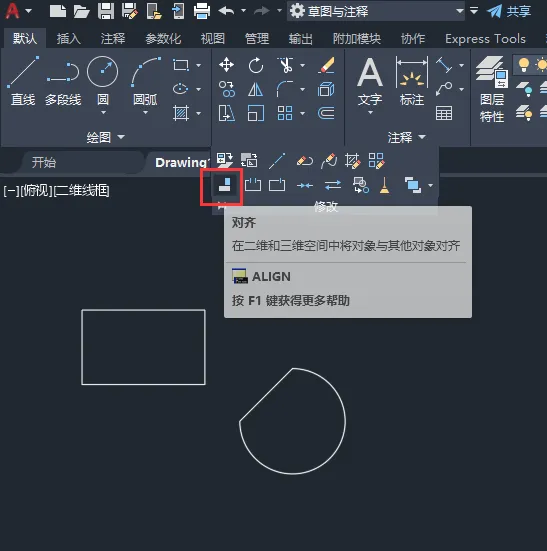The height and width of the screenshot is (551, 547).
Task: Switch to the Parametric (参数化) ribbon tab
Action: point(163,38)
